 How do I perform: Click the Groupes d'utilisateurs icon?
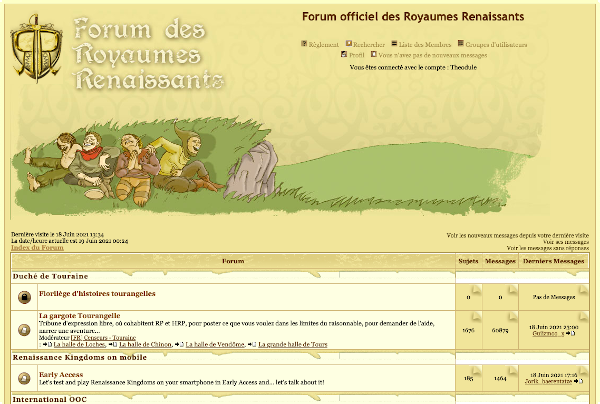(461, 44)
